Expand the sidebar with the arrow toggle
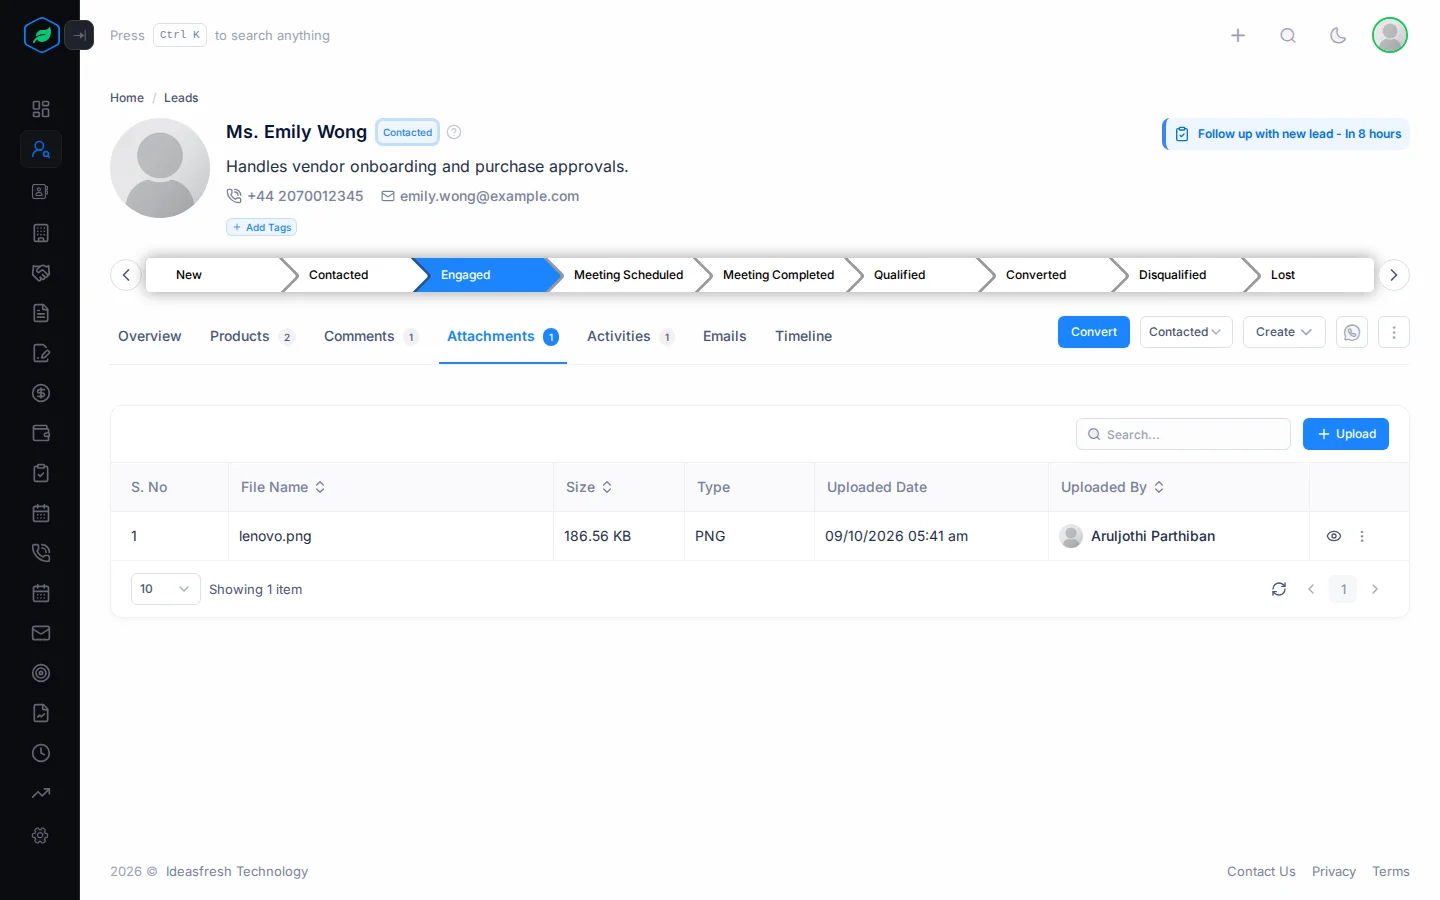Screen dimensions: 1440x900 (79, 35)
